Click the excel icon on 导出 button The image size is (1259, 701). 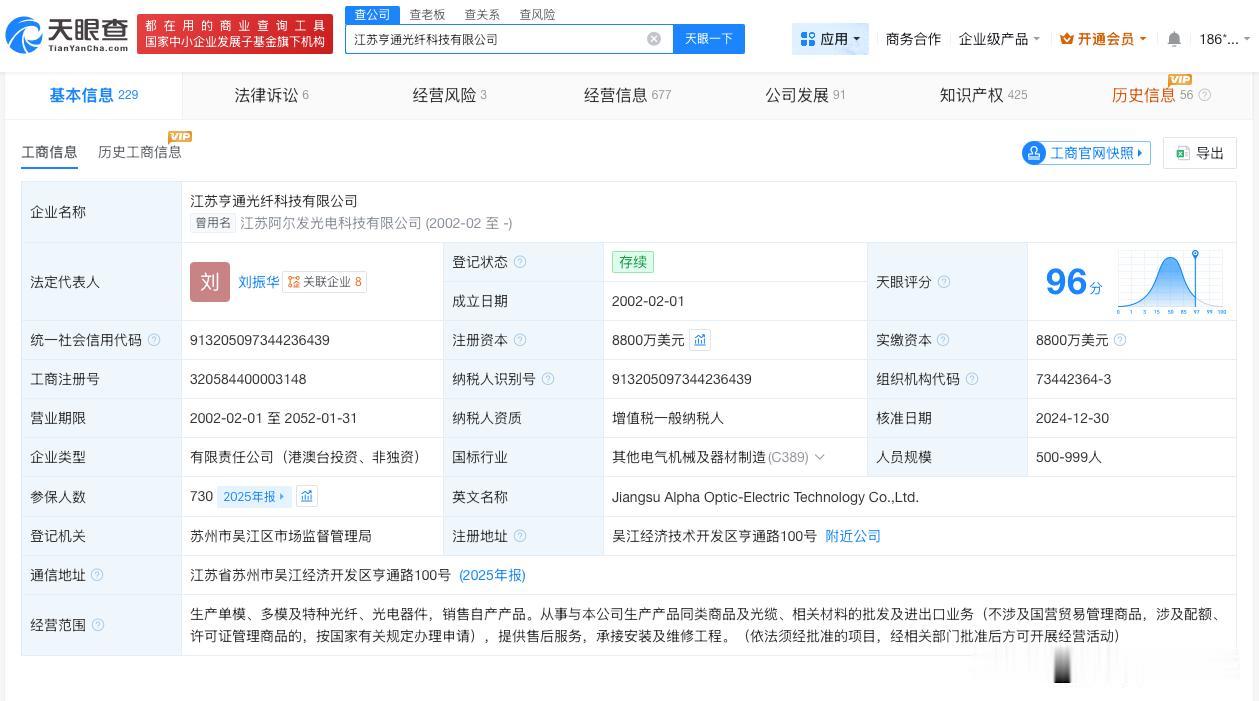point(1182,153)
